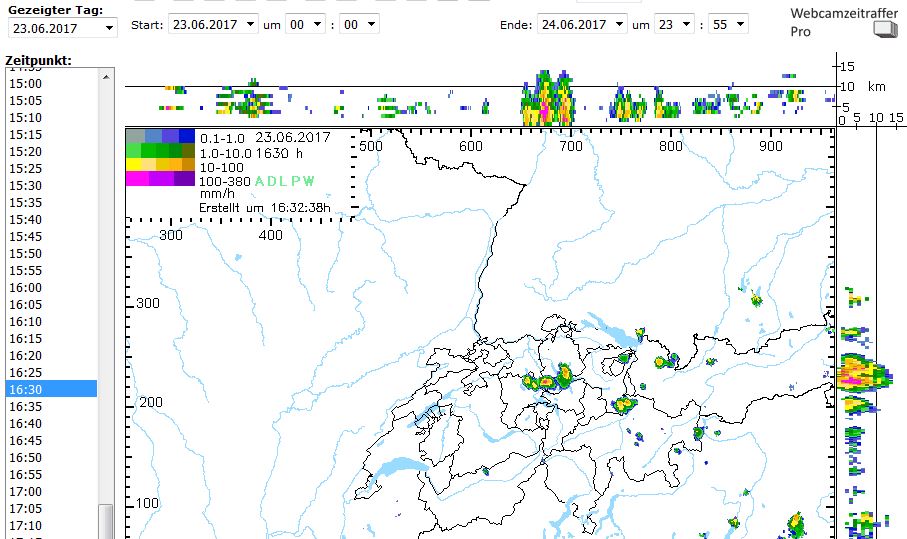The height and width of the screenshot is (539, 907).
Task: Select 15:00 in the Zeitpunkt list
Action: [x=50, y=84]
